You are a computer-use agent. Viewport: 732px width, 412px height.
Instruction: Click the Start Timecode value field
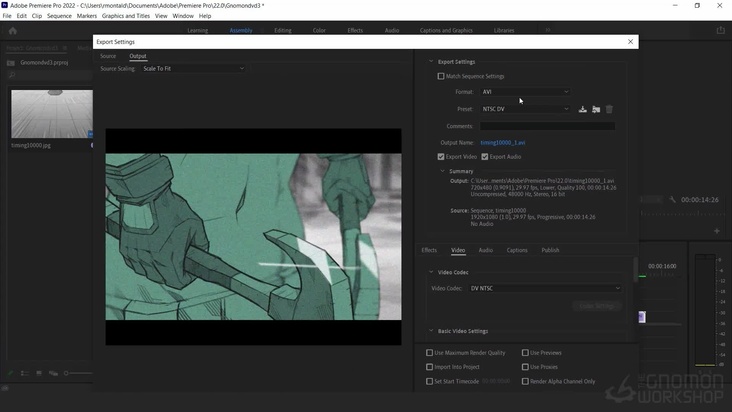496,381
